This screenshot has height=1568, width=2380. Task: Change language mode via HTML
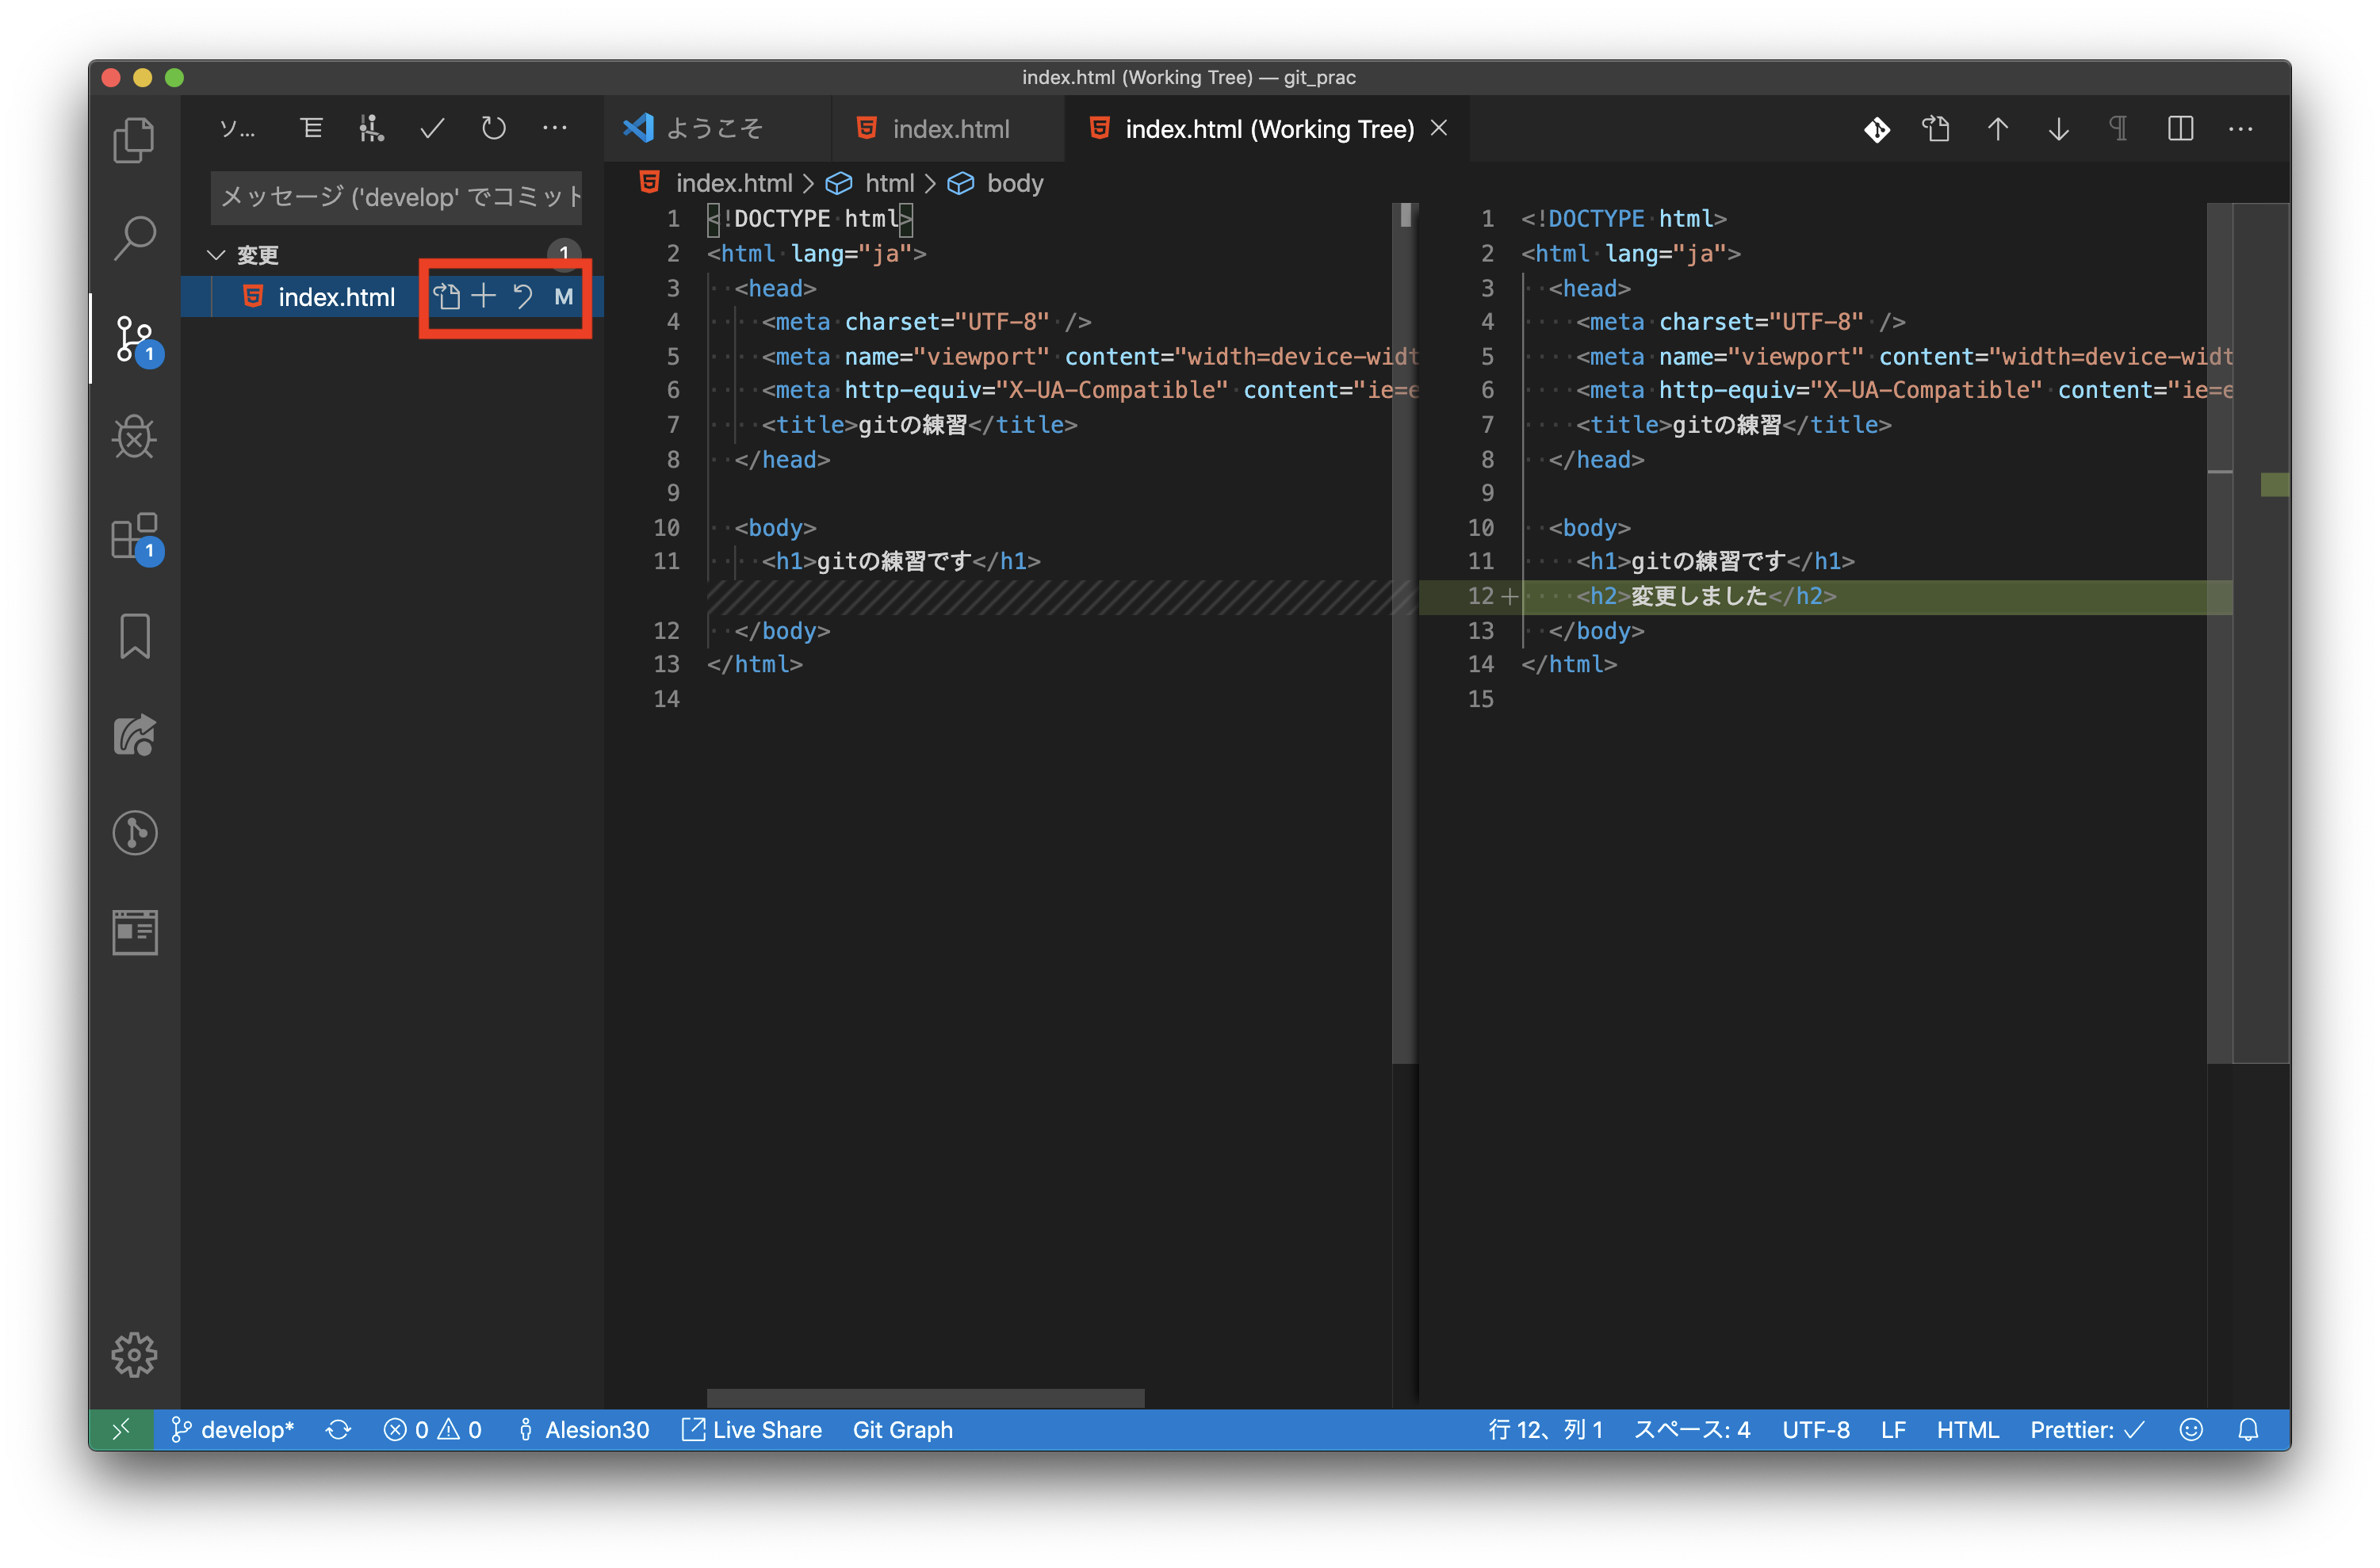(x=1967, y=1430)
